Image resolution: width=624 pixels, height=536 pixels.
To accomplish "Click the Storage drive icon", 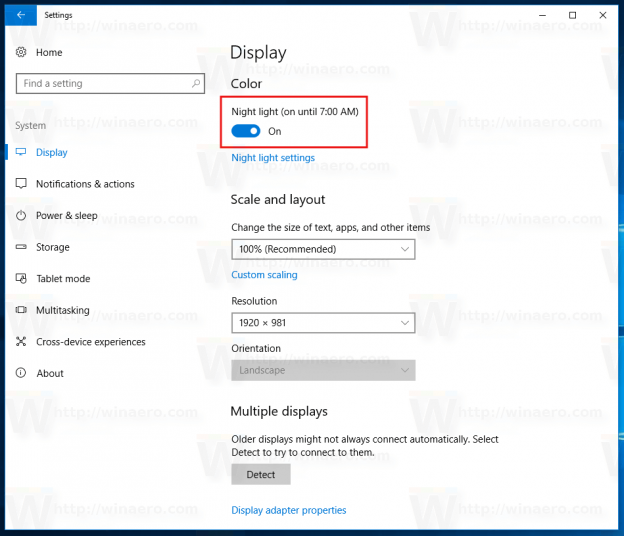I will point(21,247).
